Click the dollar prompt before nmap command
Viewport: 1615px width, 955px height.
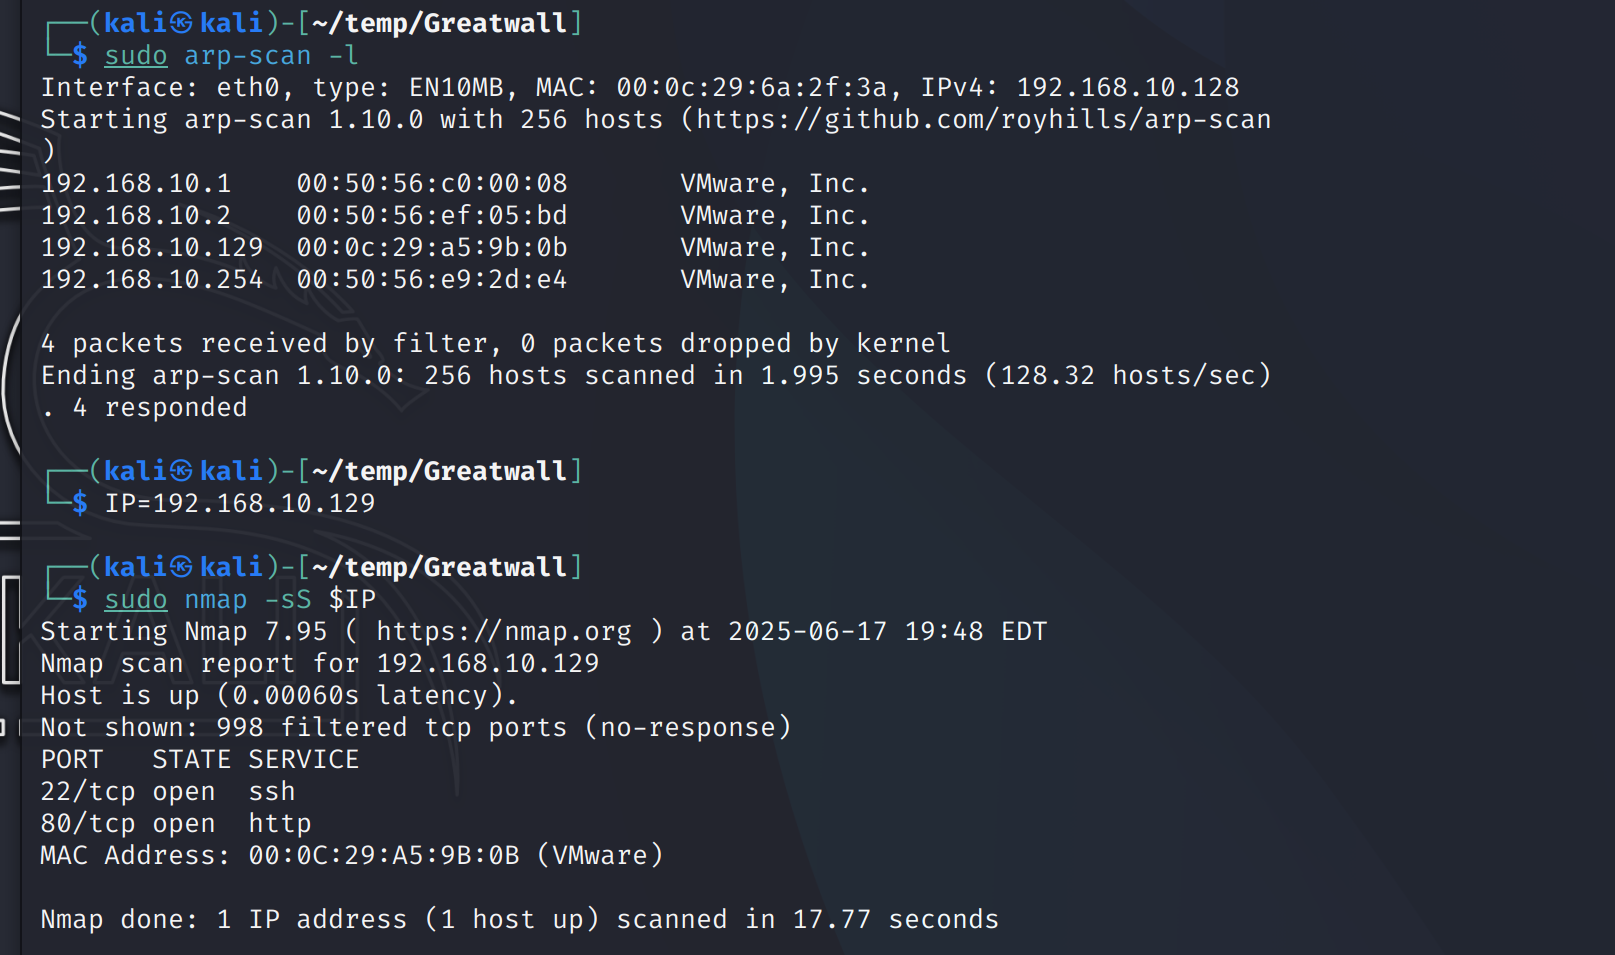[x=80, y=600]
